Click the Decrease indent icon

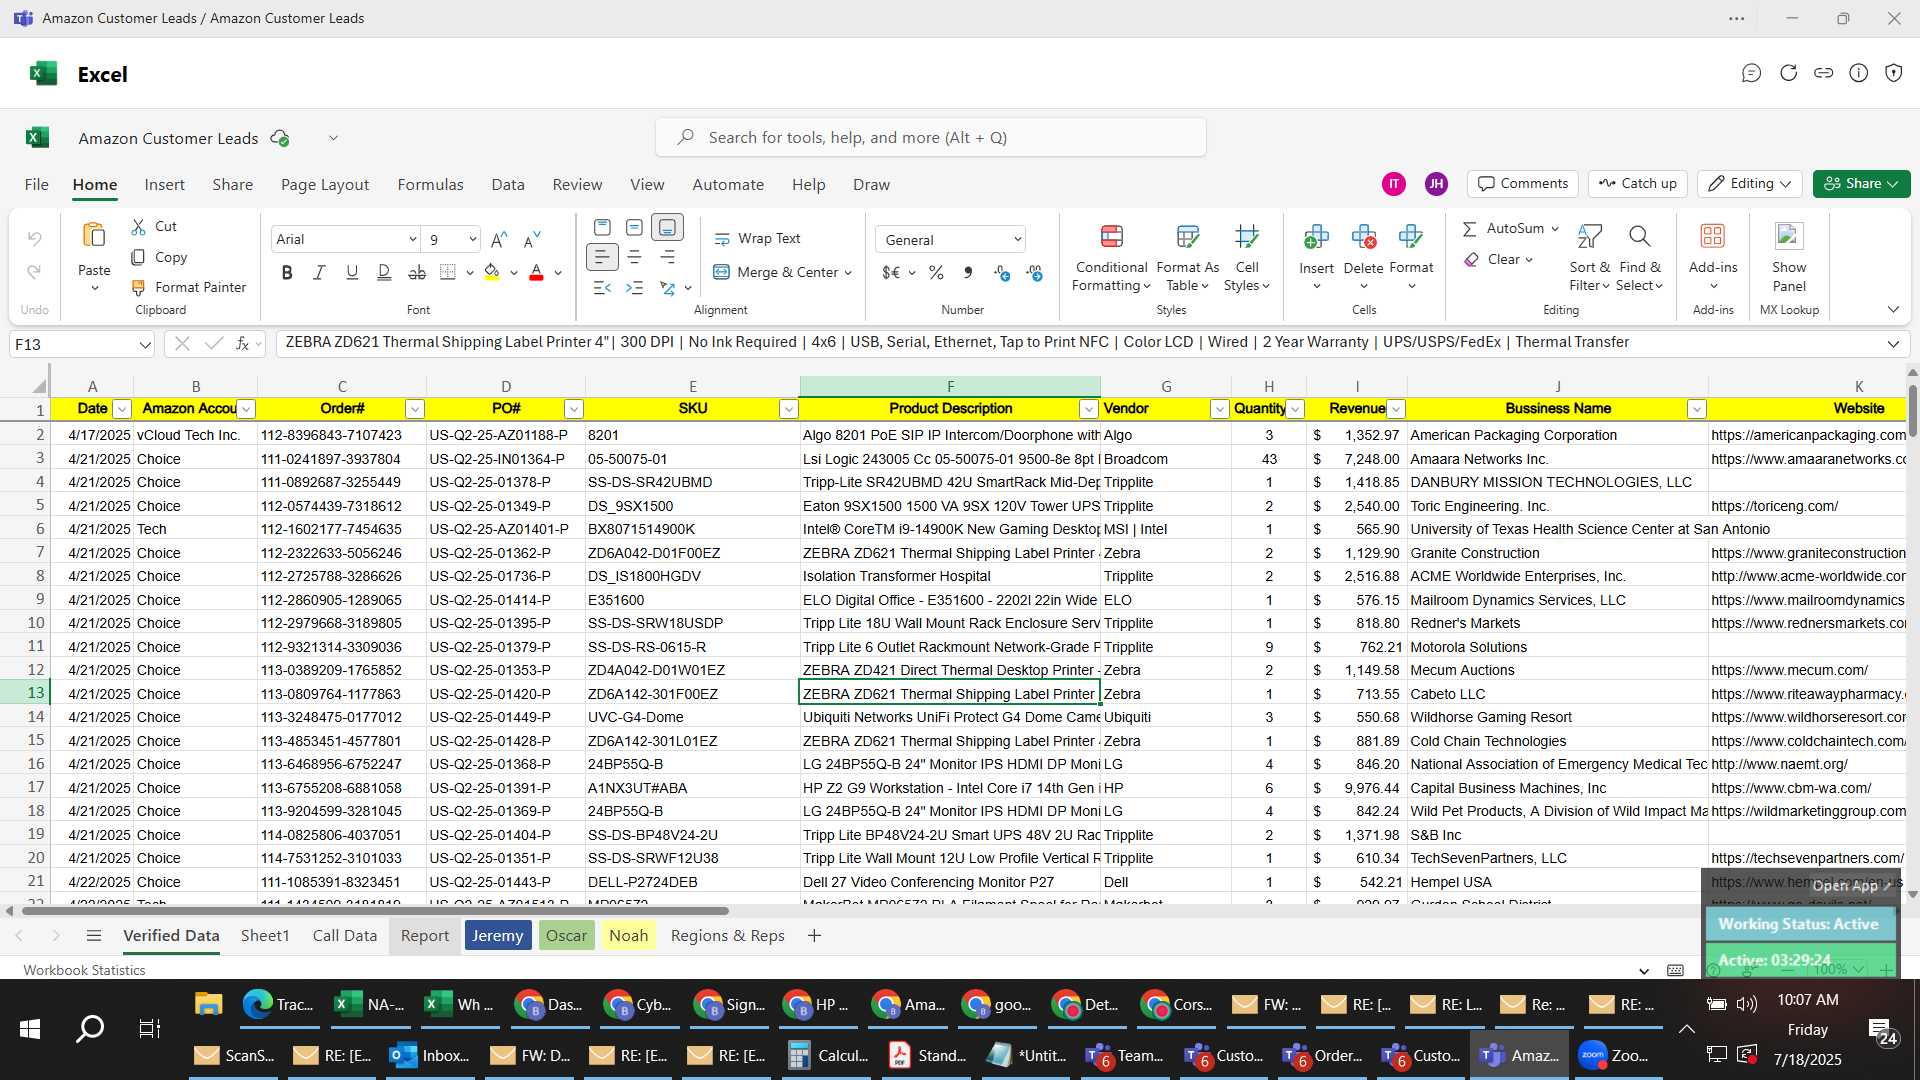point(602,288)
